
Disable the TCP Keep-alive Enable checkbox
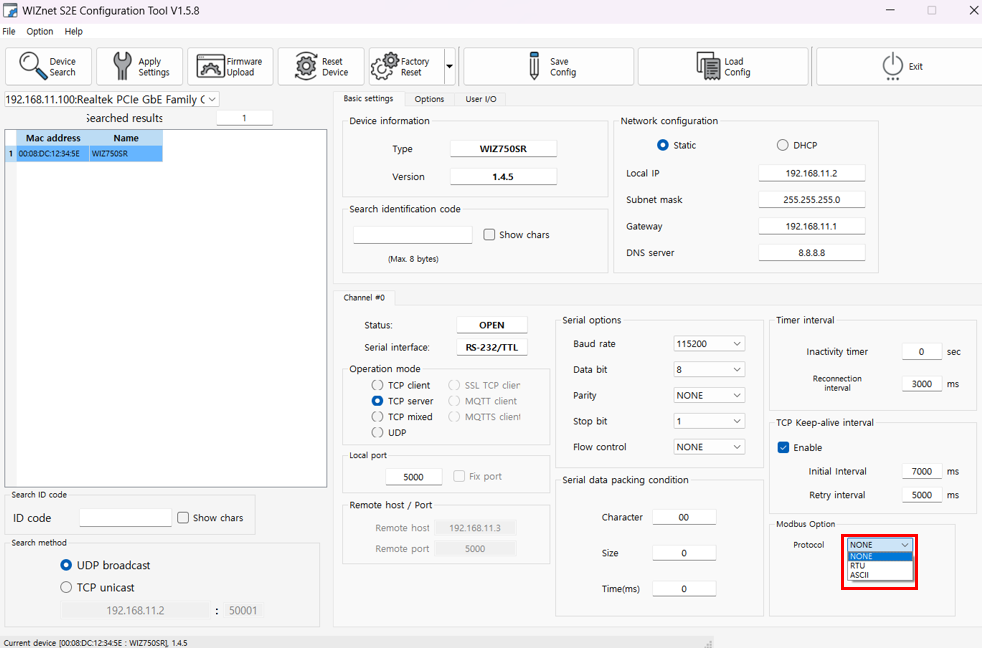tap(784, 447)
